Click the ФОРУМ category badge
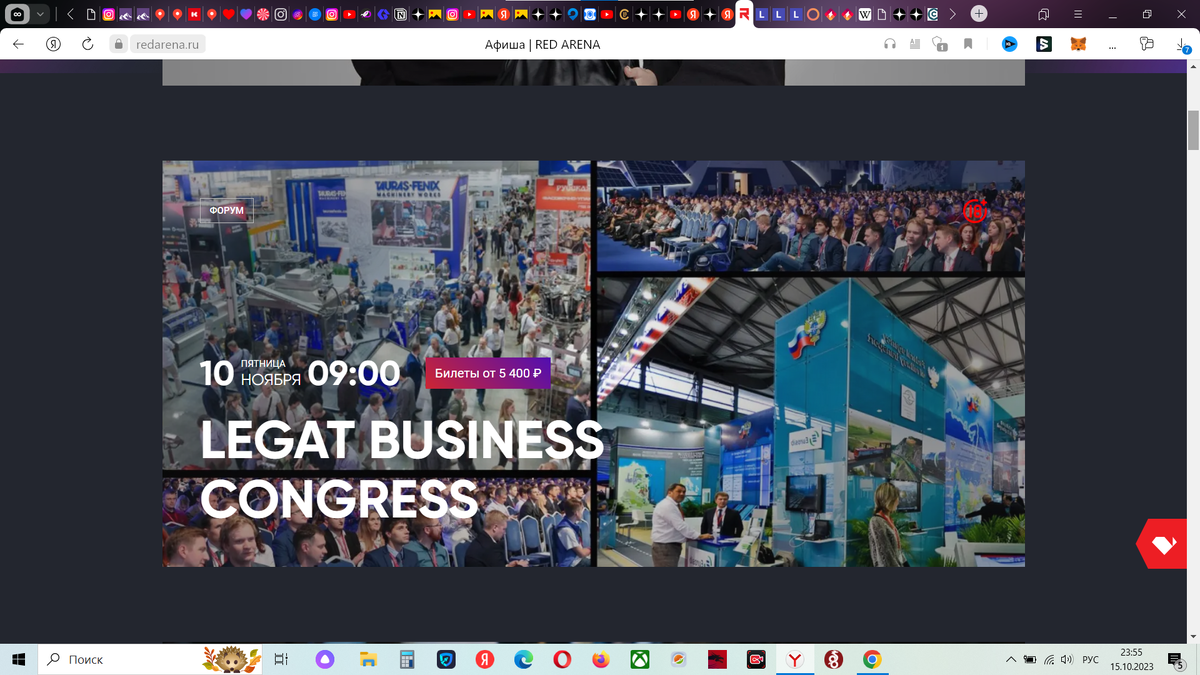This screenshot has height=675, width=1200. [227, 210]
